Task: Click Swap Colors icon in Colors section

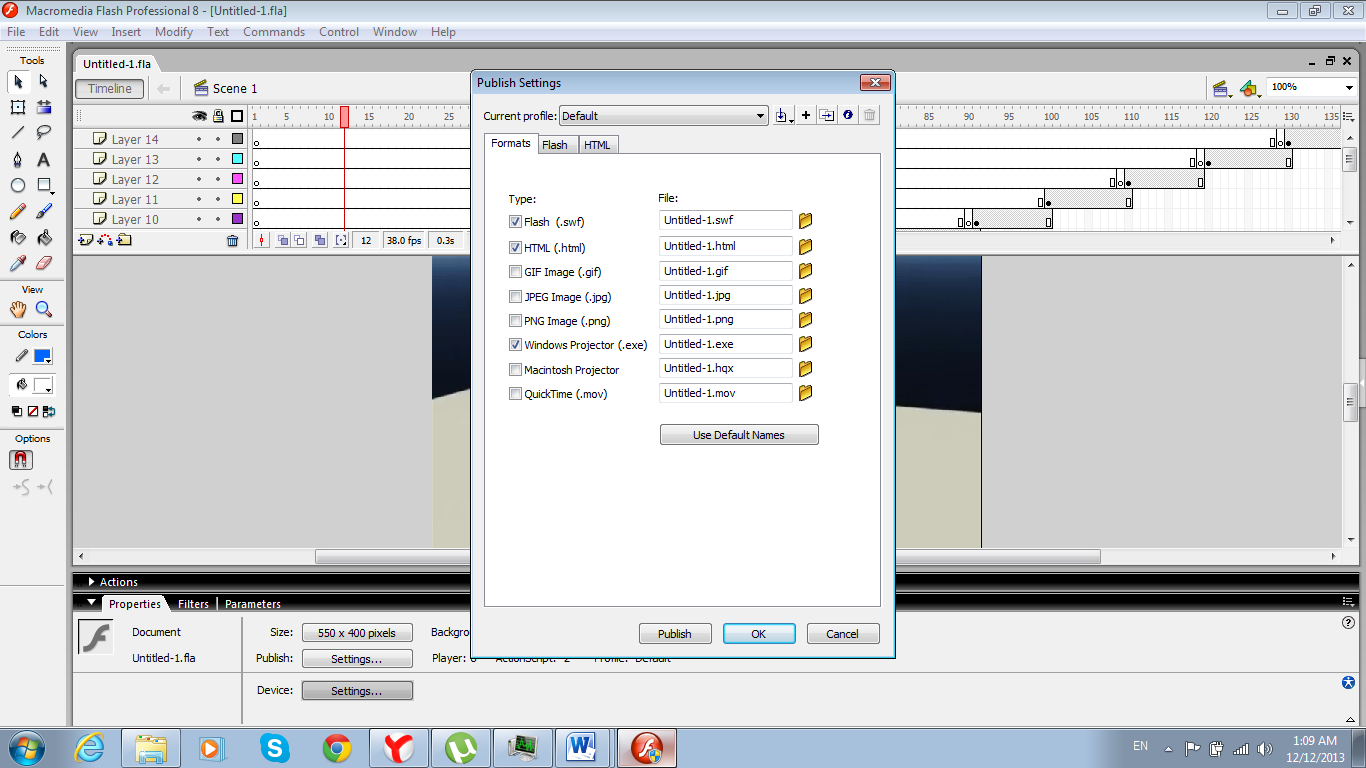Action: tap(49, 411)
